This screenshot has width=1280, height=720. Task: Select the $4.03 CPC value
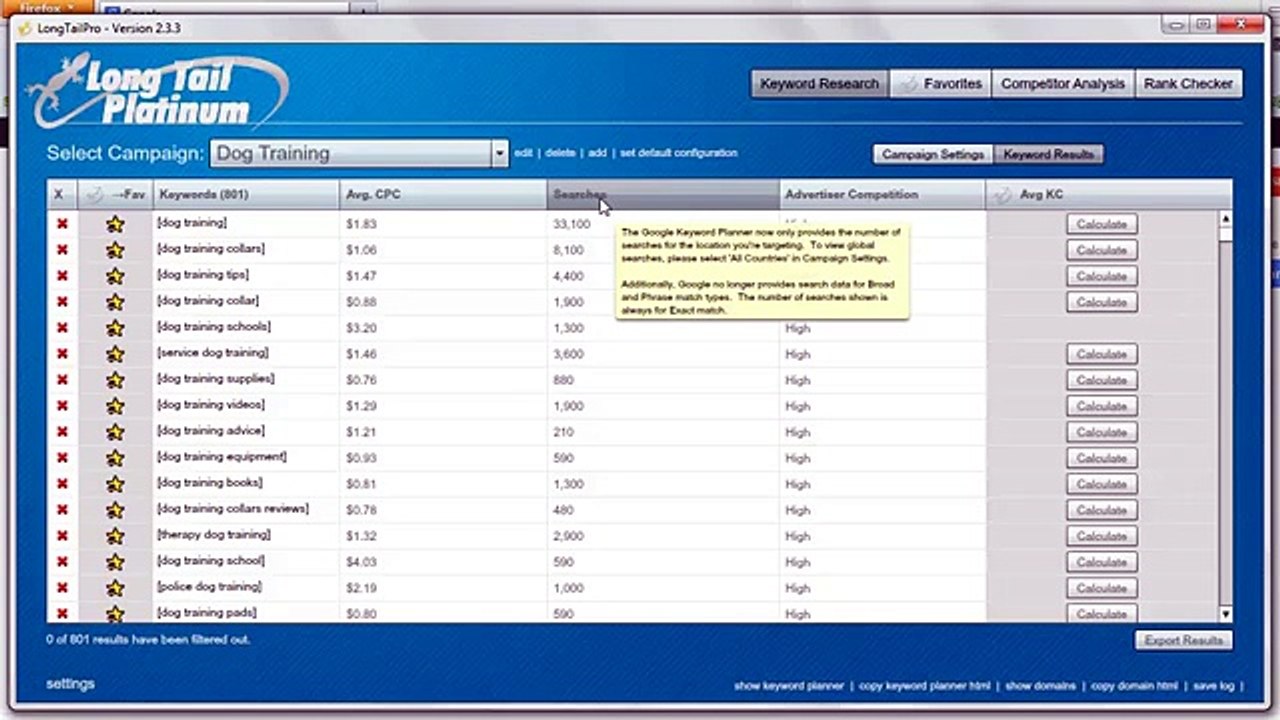click(361, 562)
